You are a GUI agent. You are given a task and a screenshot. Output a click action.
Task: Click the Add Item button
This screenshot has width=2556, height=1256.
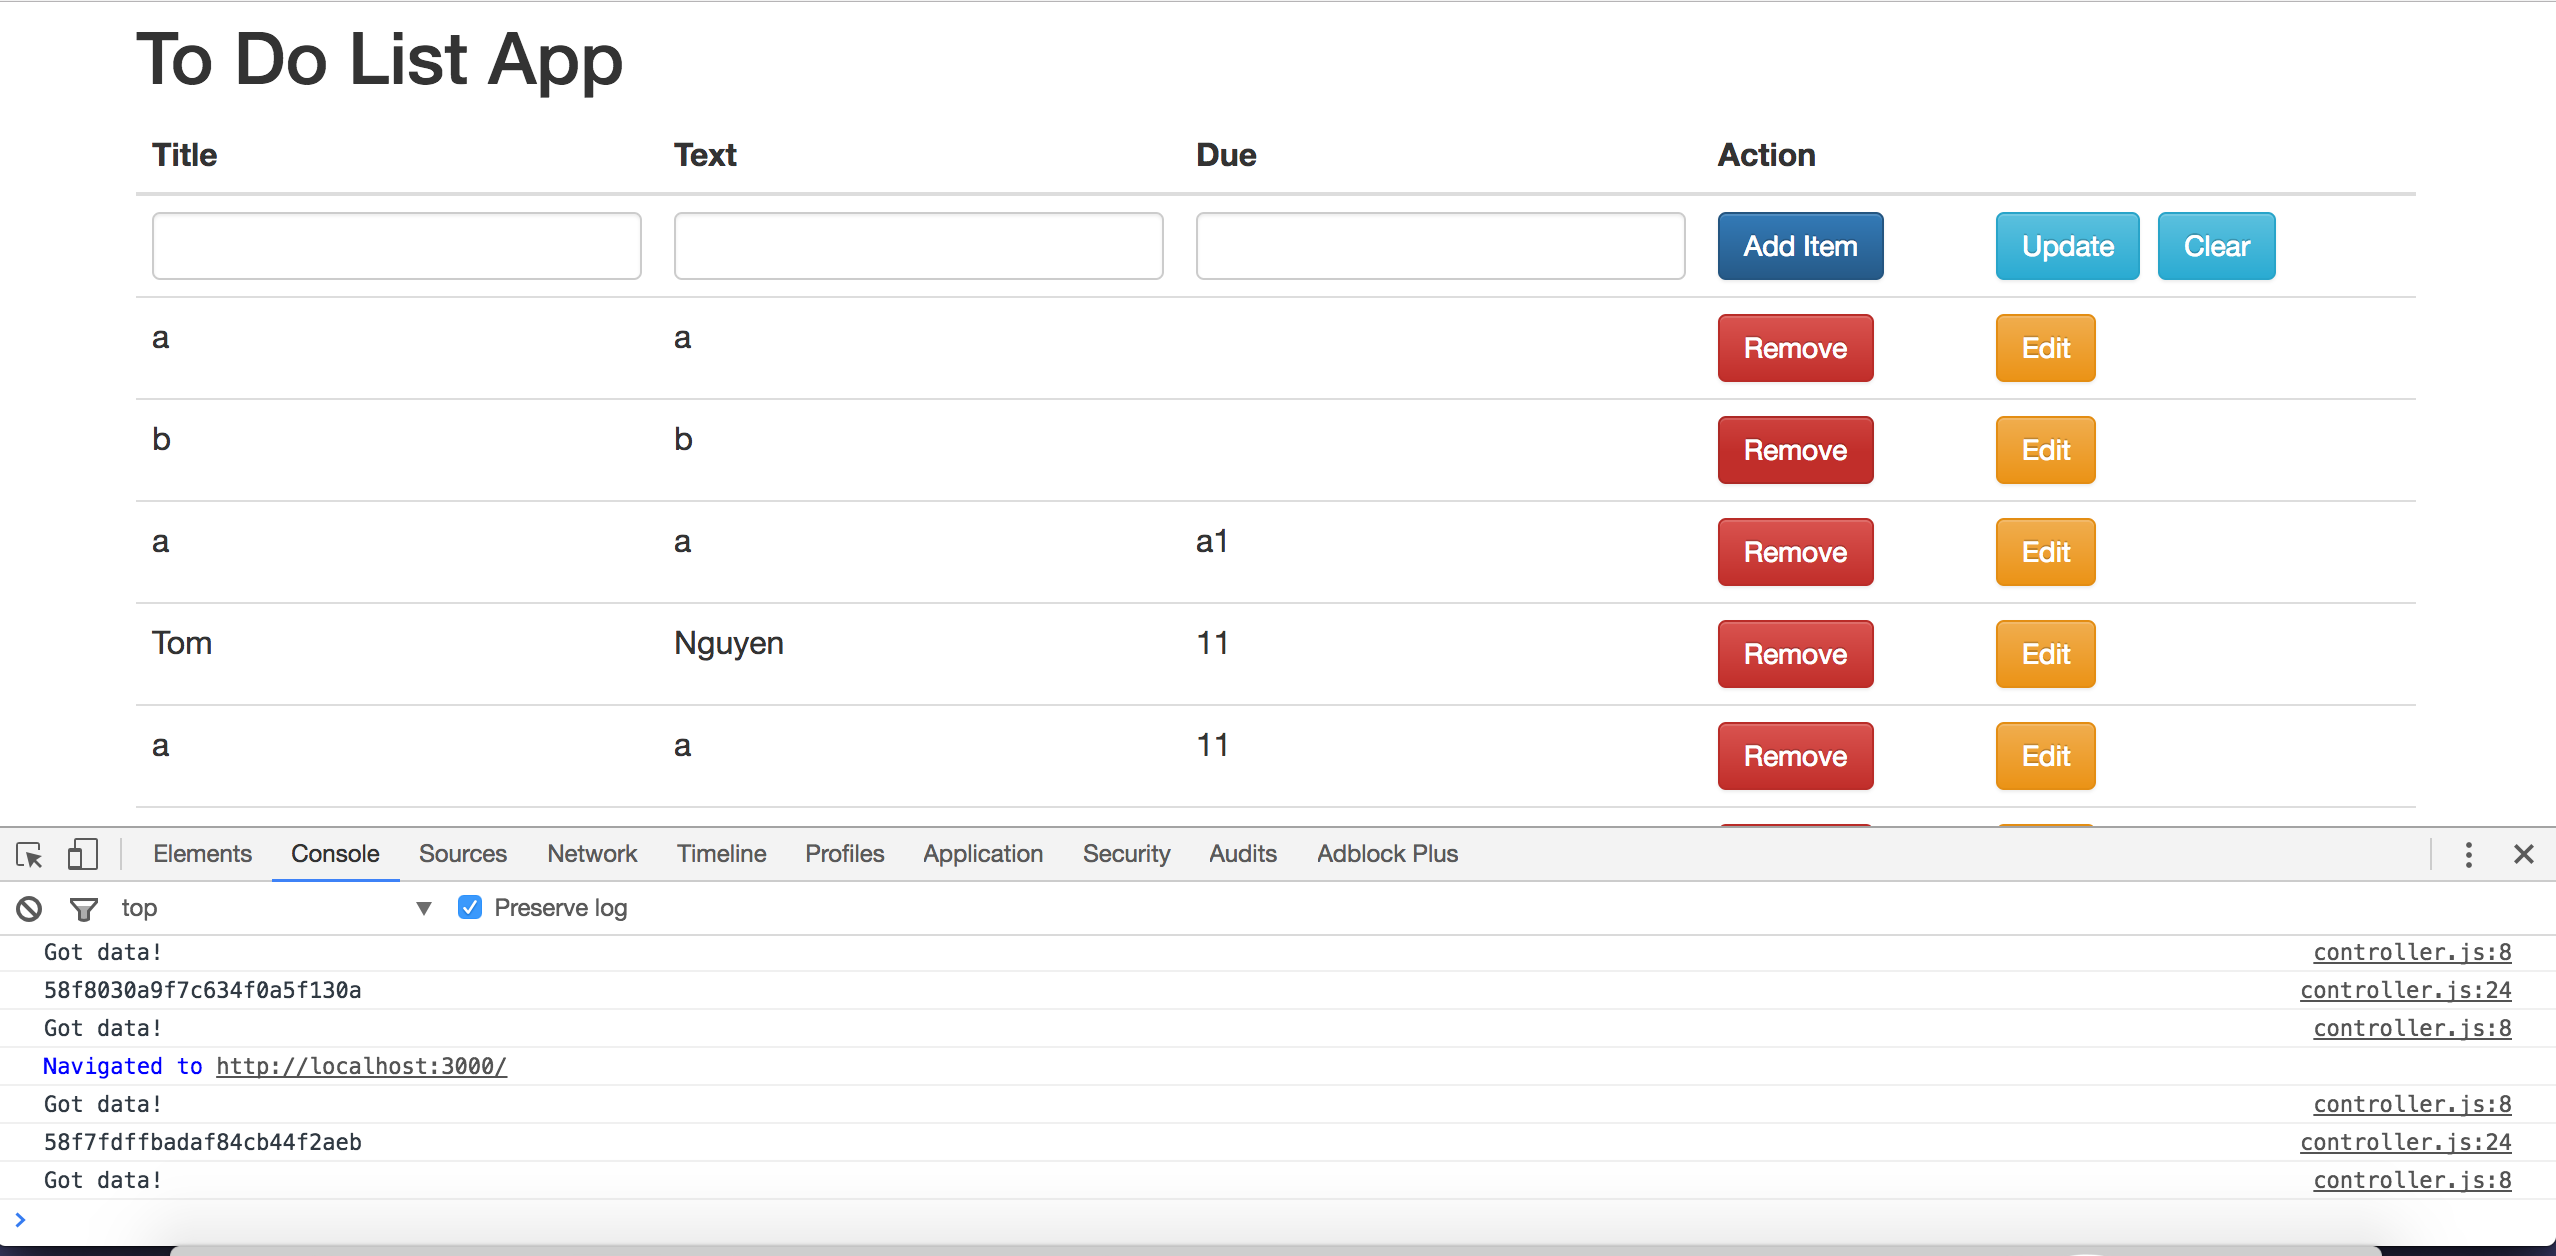coord(1800,246)
